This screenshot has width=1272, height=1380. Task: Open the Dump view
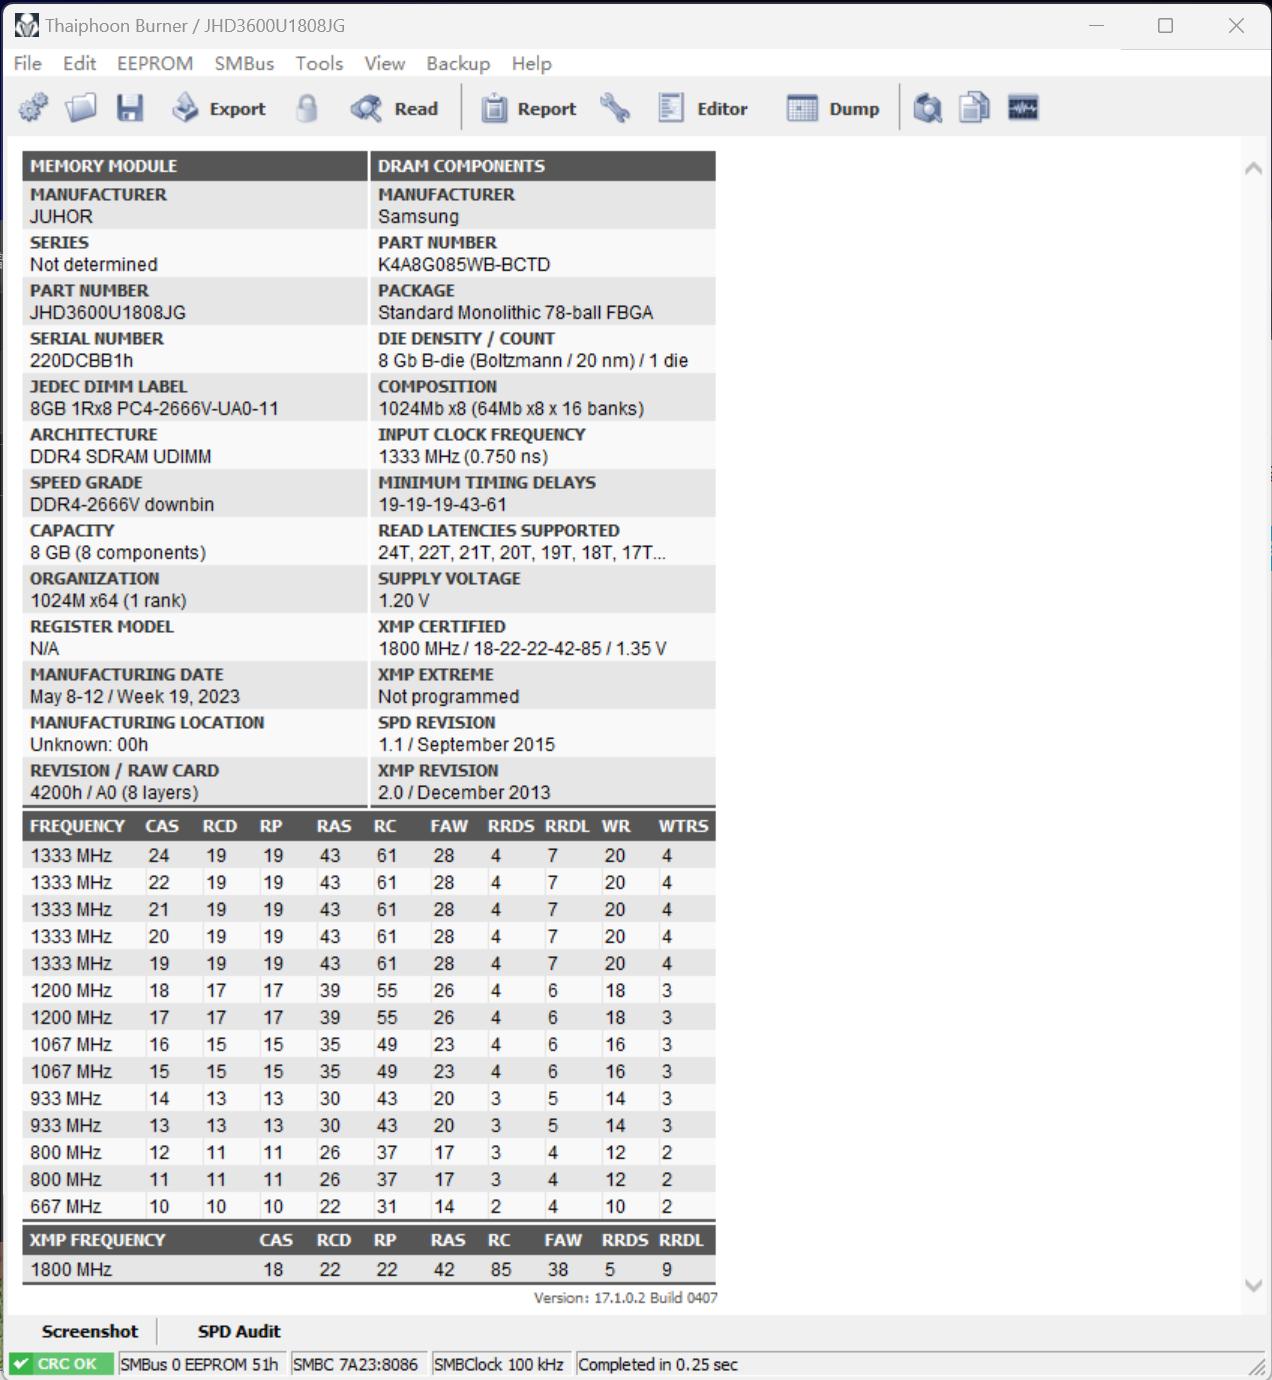coord(833,108)
